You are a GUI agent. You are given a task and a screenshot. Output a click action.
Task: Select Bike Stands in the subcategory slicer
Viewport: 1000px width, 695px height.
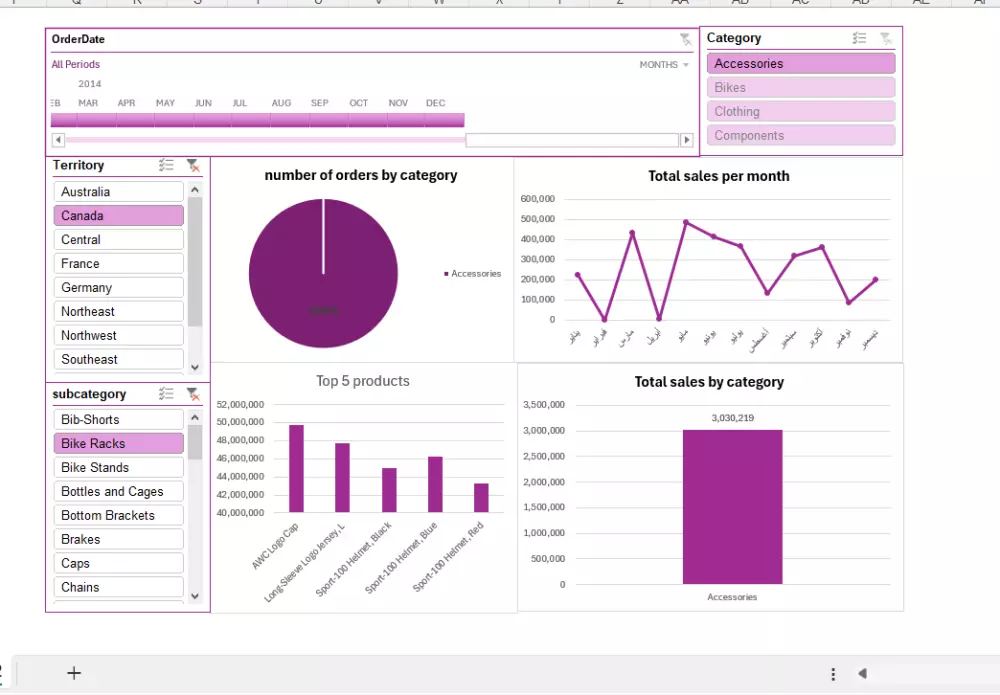(x=118, y=467)
